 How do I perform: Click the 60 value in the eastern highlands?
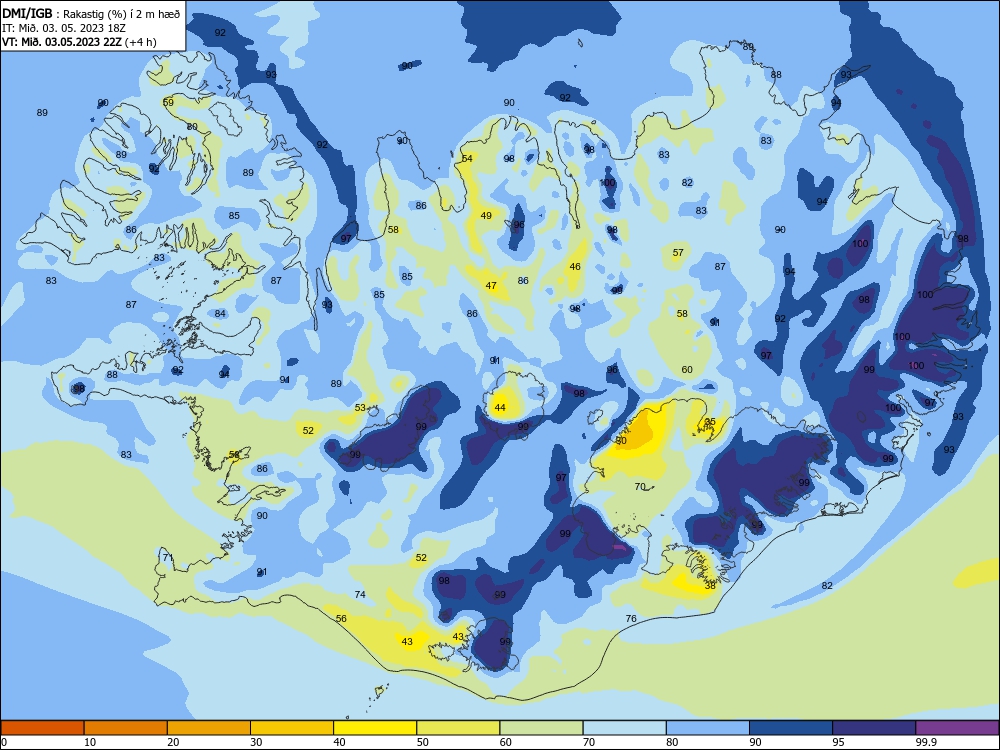687,370
